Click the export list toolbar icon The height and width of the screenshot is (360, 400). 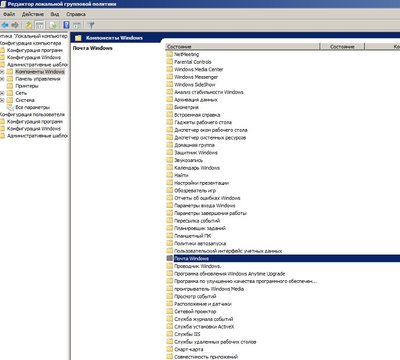point(53,25)
